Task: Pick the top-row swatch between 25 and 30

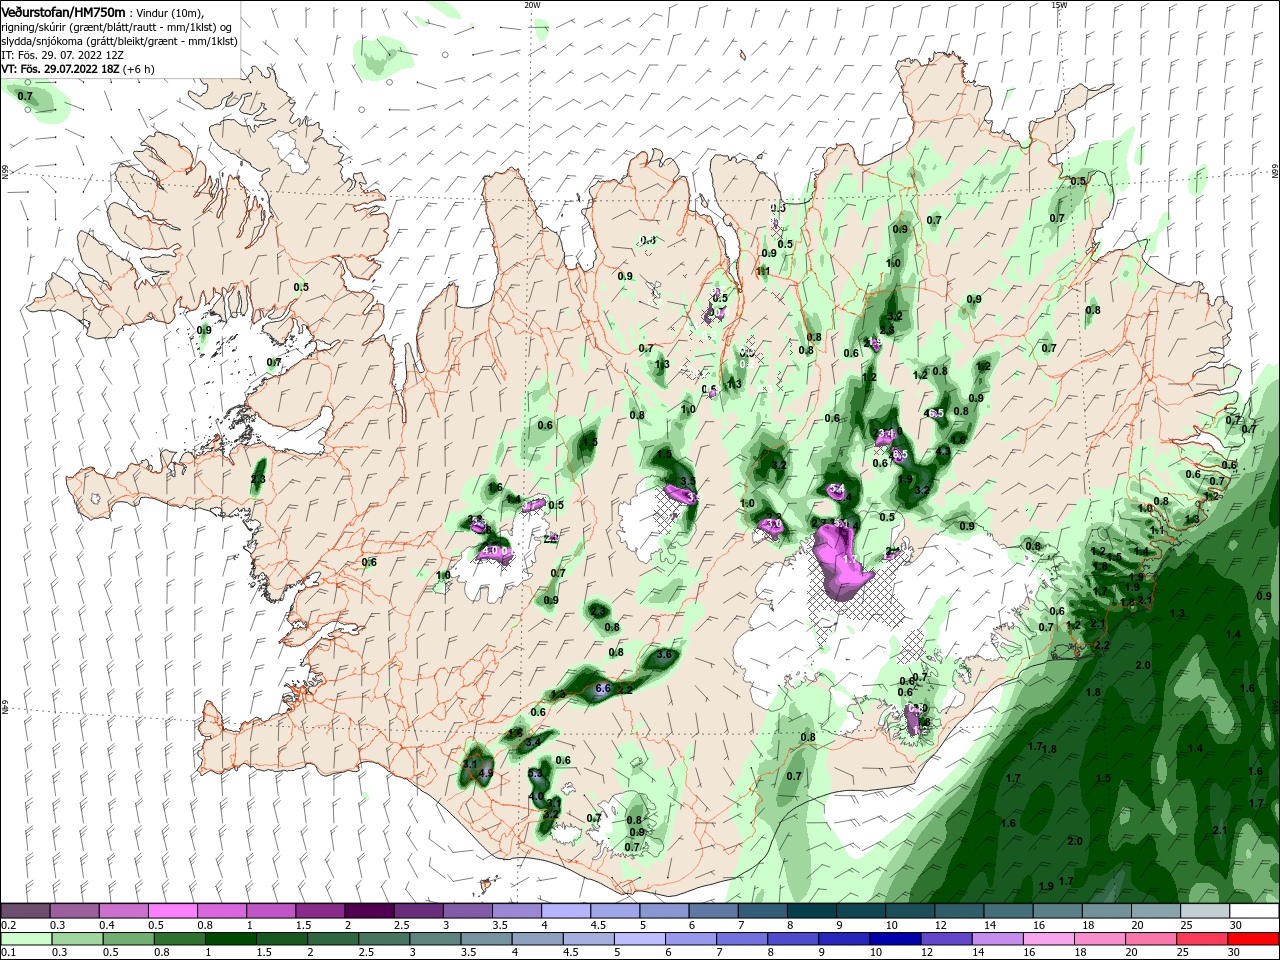Action: 1204,911
